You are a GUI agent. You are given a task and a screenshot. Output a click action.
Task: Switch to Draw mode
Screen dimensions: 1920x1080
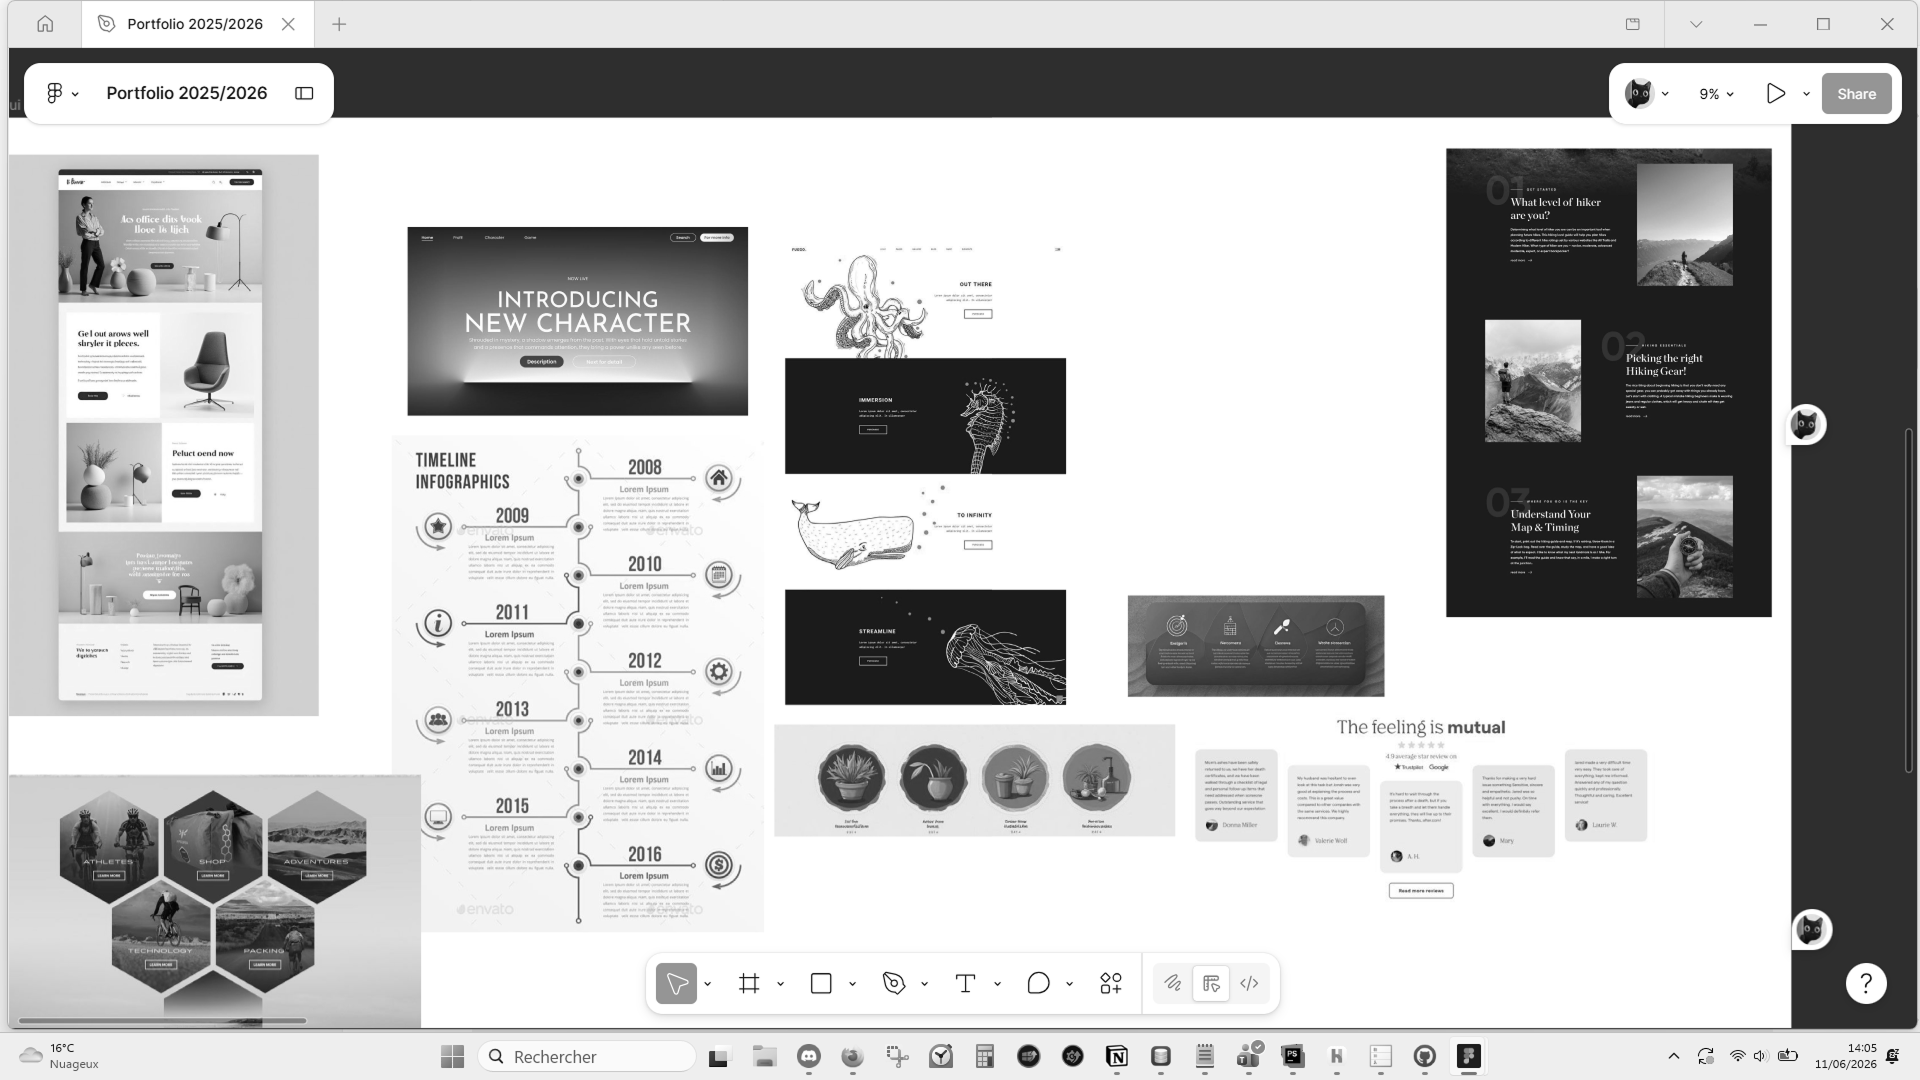[1173, 984]
